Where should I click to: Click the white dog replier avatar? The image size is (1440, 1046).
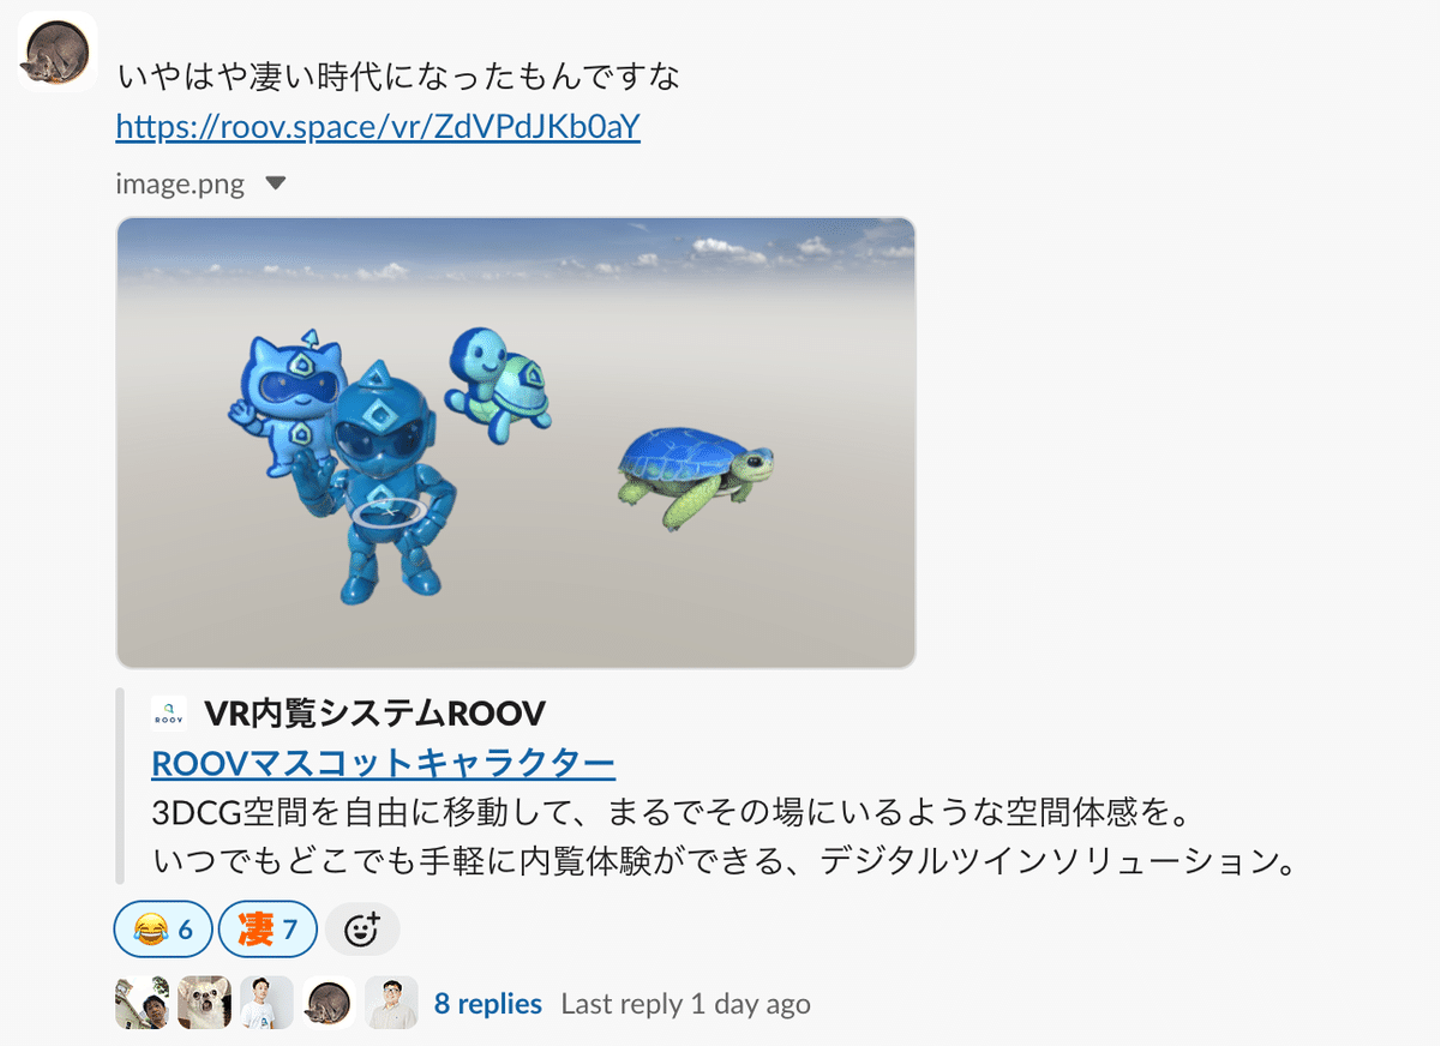pyautogui.click(x=205, y=1003)
